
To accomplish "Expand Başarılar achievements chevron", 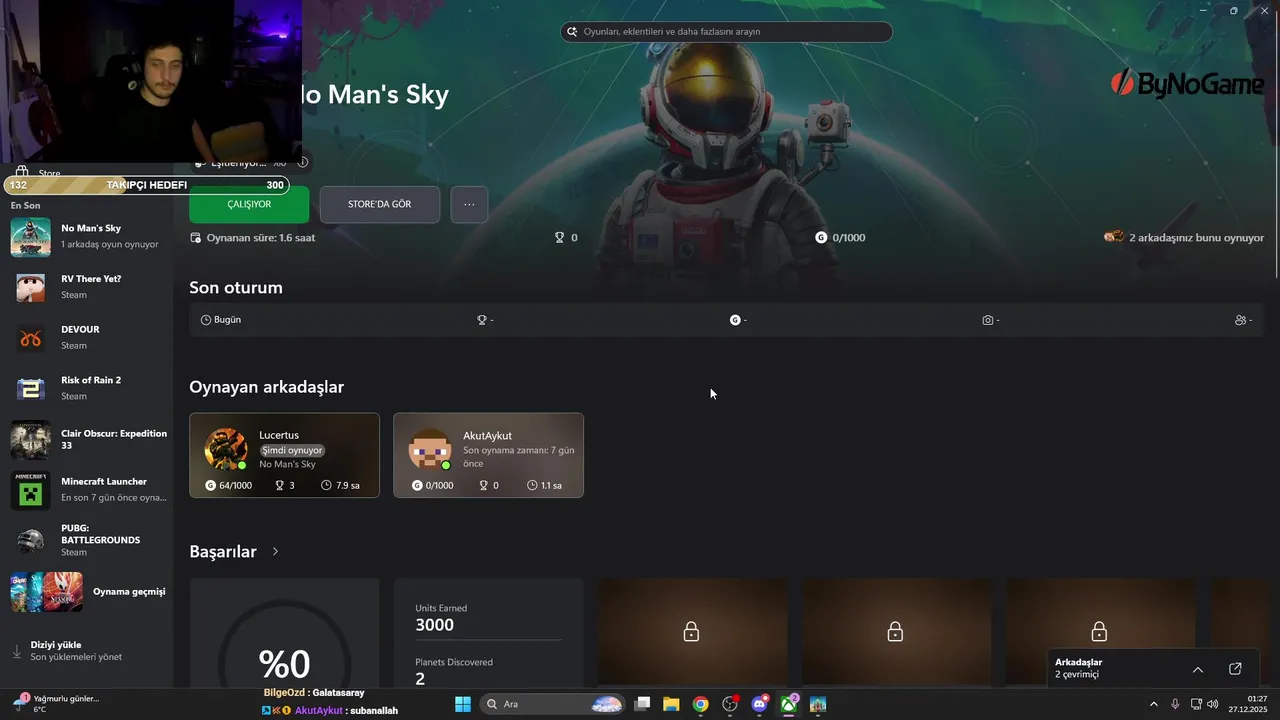I will pos(275,552).
